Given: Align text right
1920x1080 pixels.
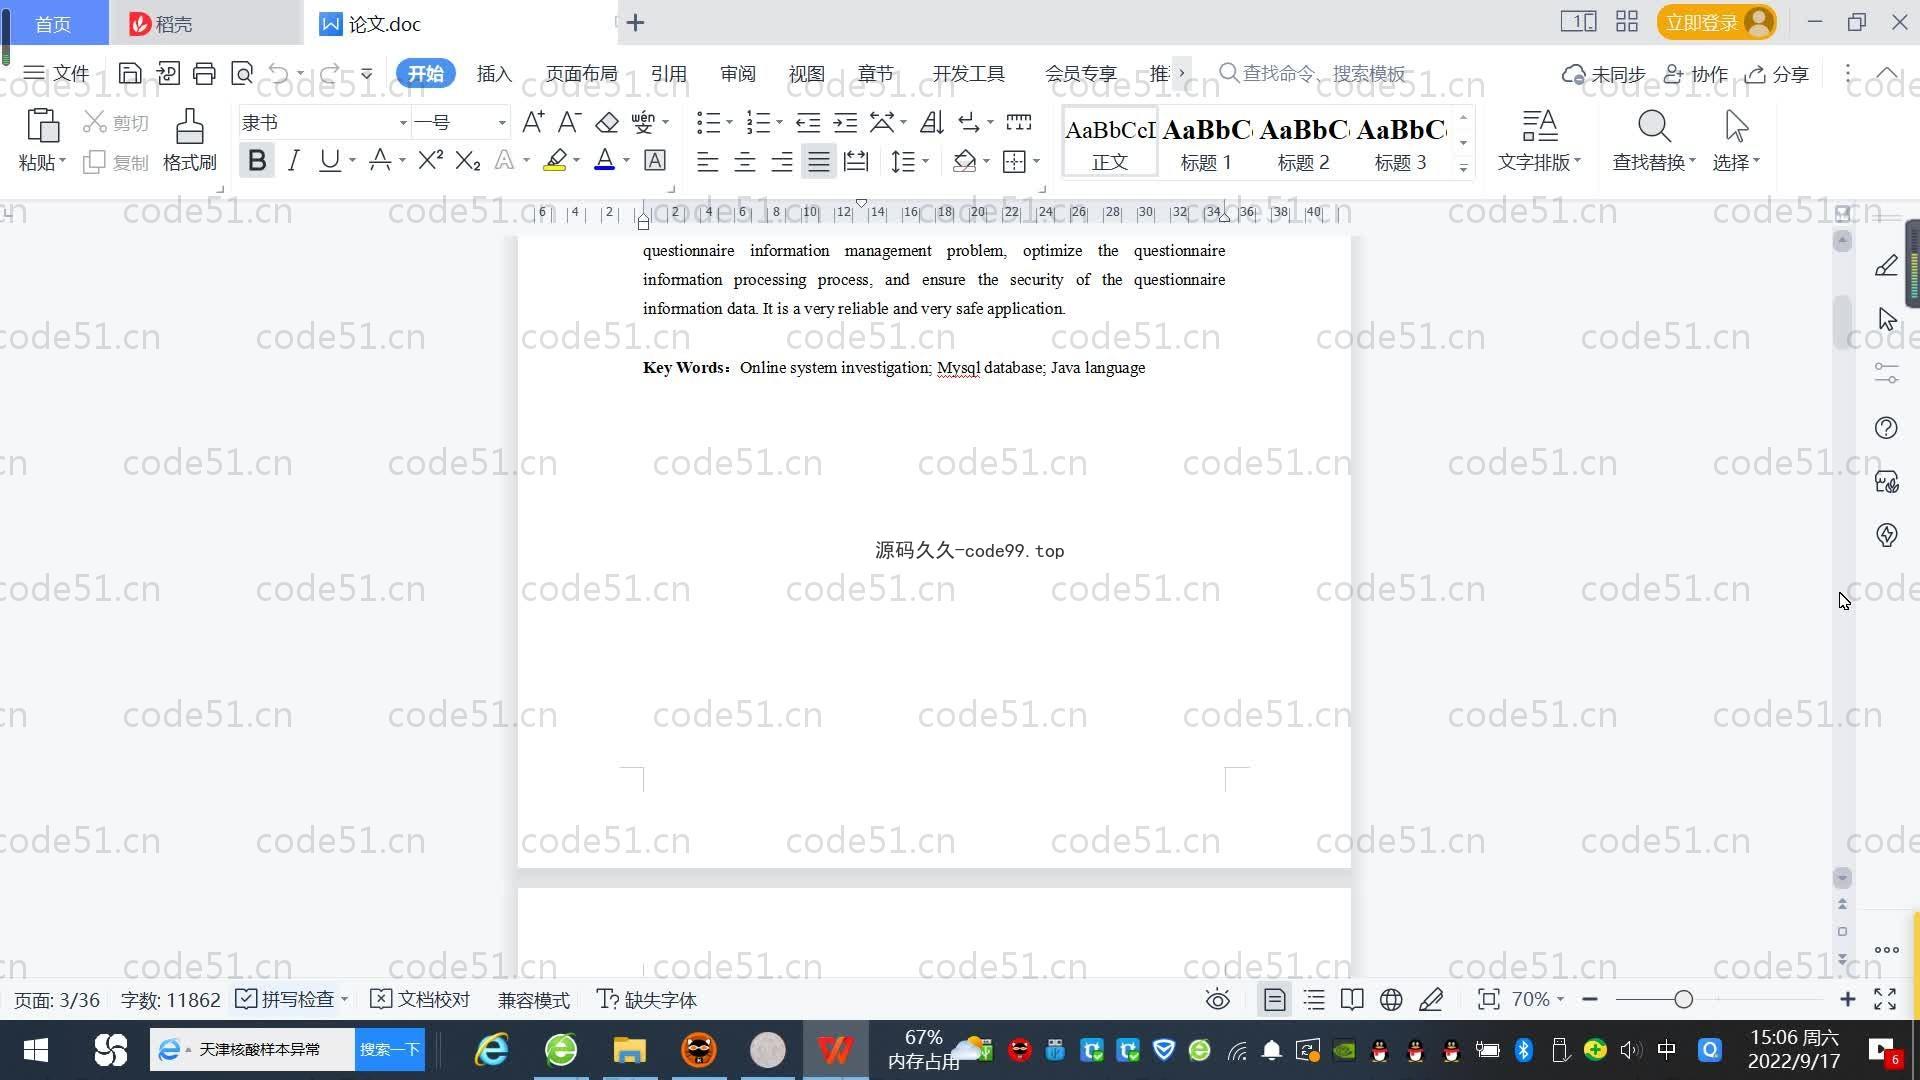Looking at the screenshot, I should coord(782,161).
